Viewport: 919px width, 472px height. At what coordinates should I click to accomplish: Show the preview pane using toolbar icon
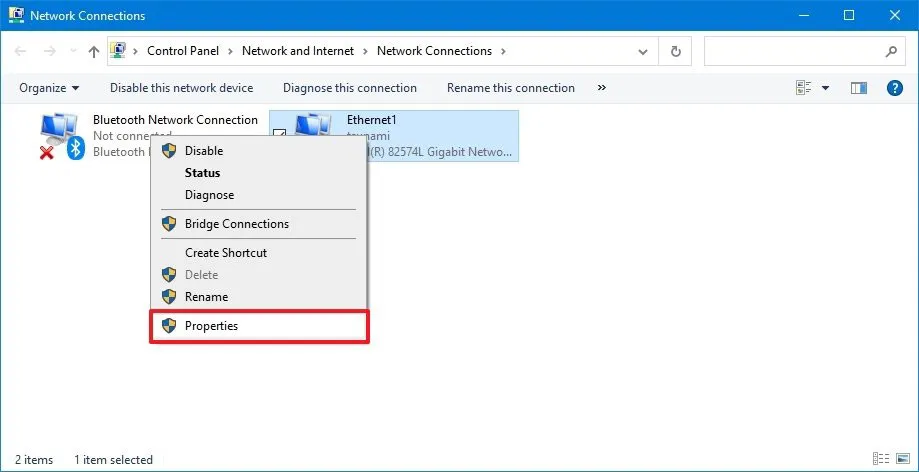coord(858,88)
